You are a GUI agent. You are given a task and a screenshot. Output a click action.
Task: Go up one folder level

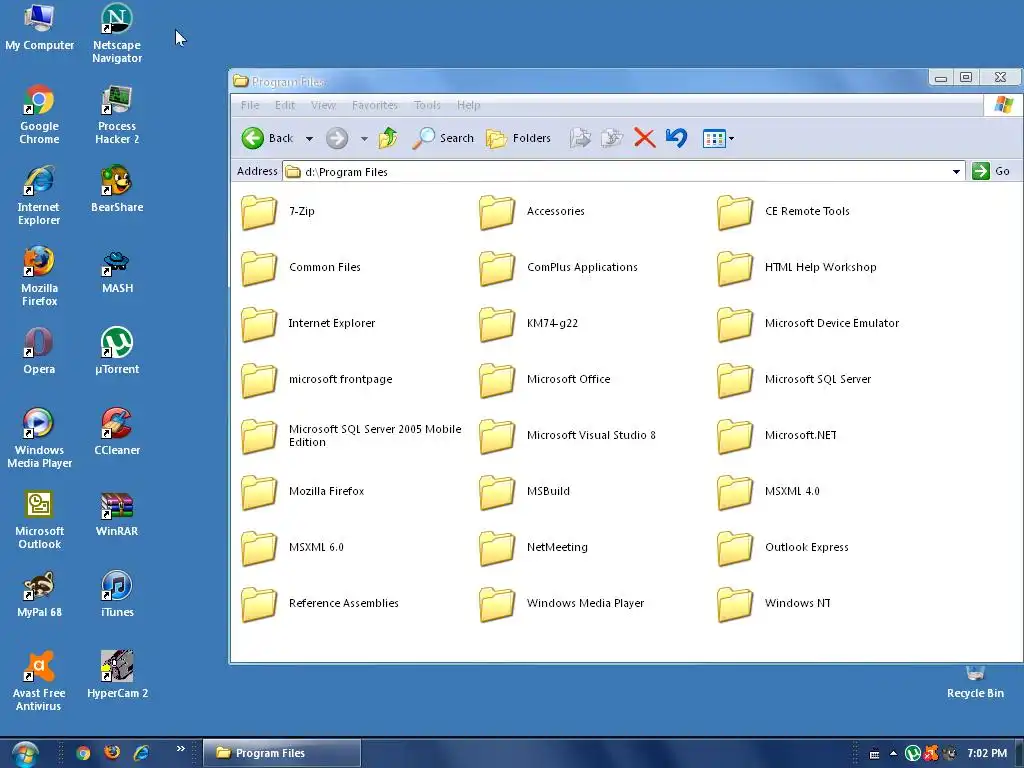coord(388,138)
